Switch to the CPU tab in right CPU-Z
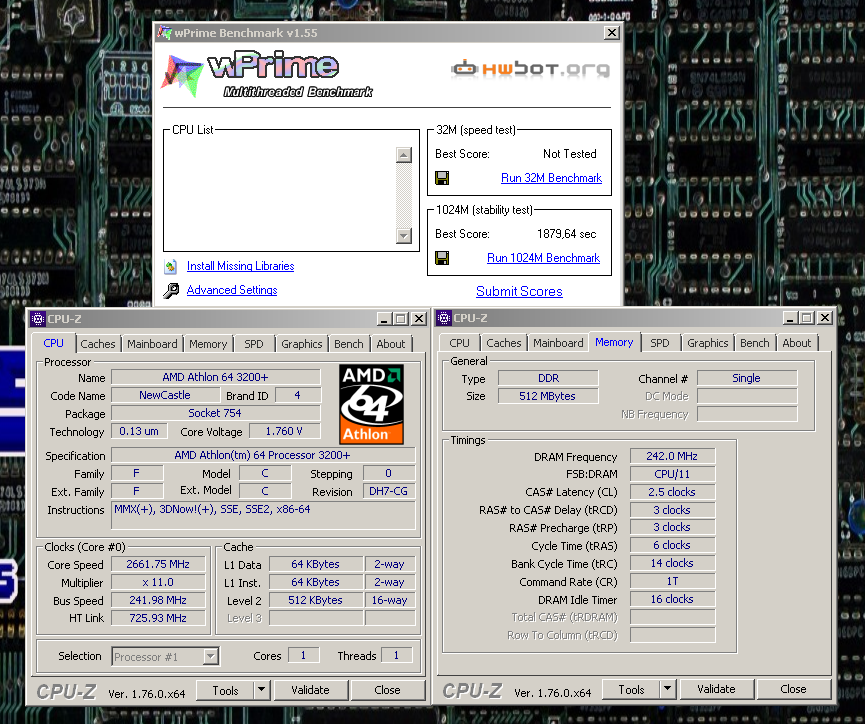 459,343
